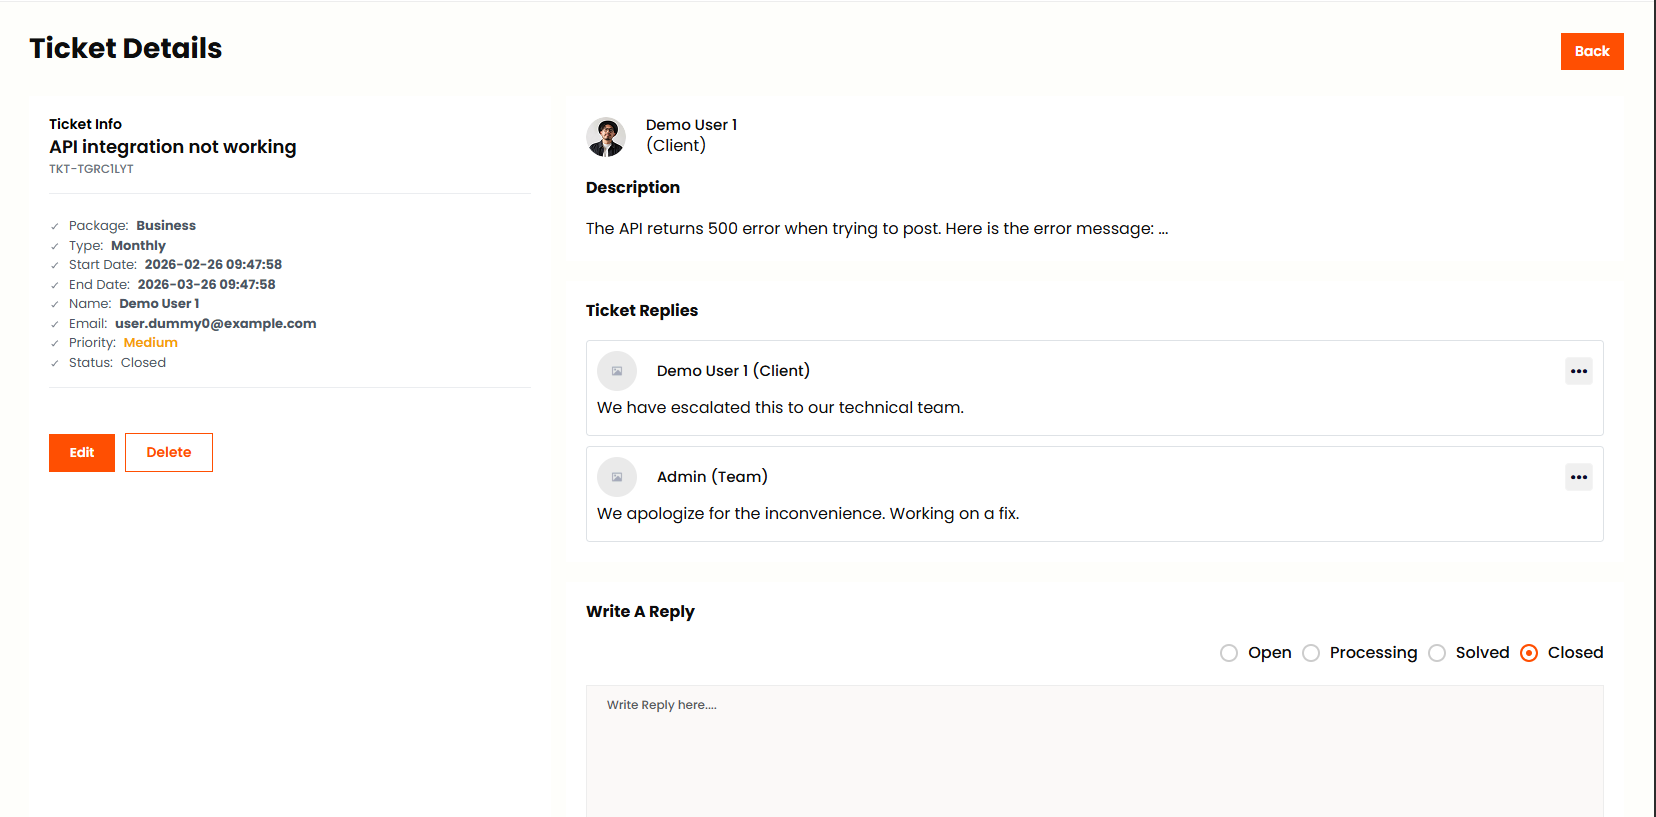Click the checkmark icon beside Email

[55, 324]
